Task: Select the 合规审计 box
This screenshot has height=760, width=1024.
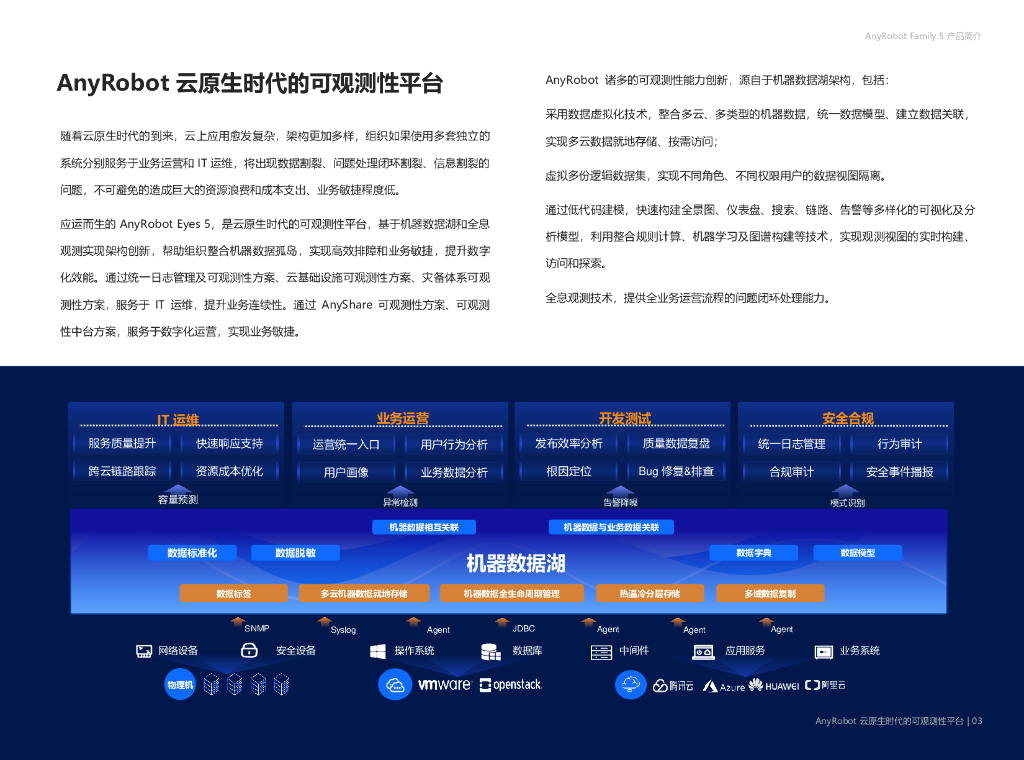Action: [792, 471]
